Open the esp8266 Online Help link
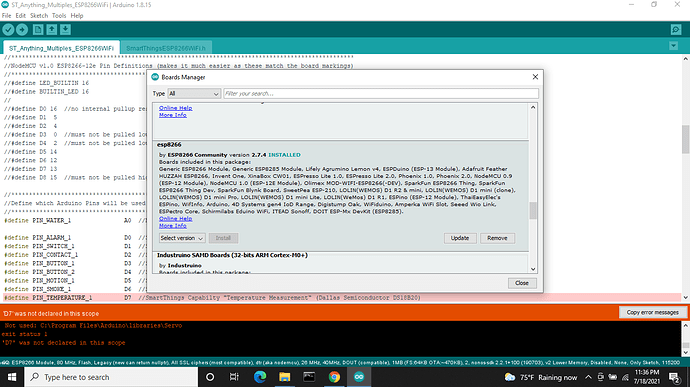Image resolution: width=690 pixels, height=387 pixels. click(x=176, y=218)
